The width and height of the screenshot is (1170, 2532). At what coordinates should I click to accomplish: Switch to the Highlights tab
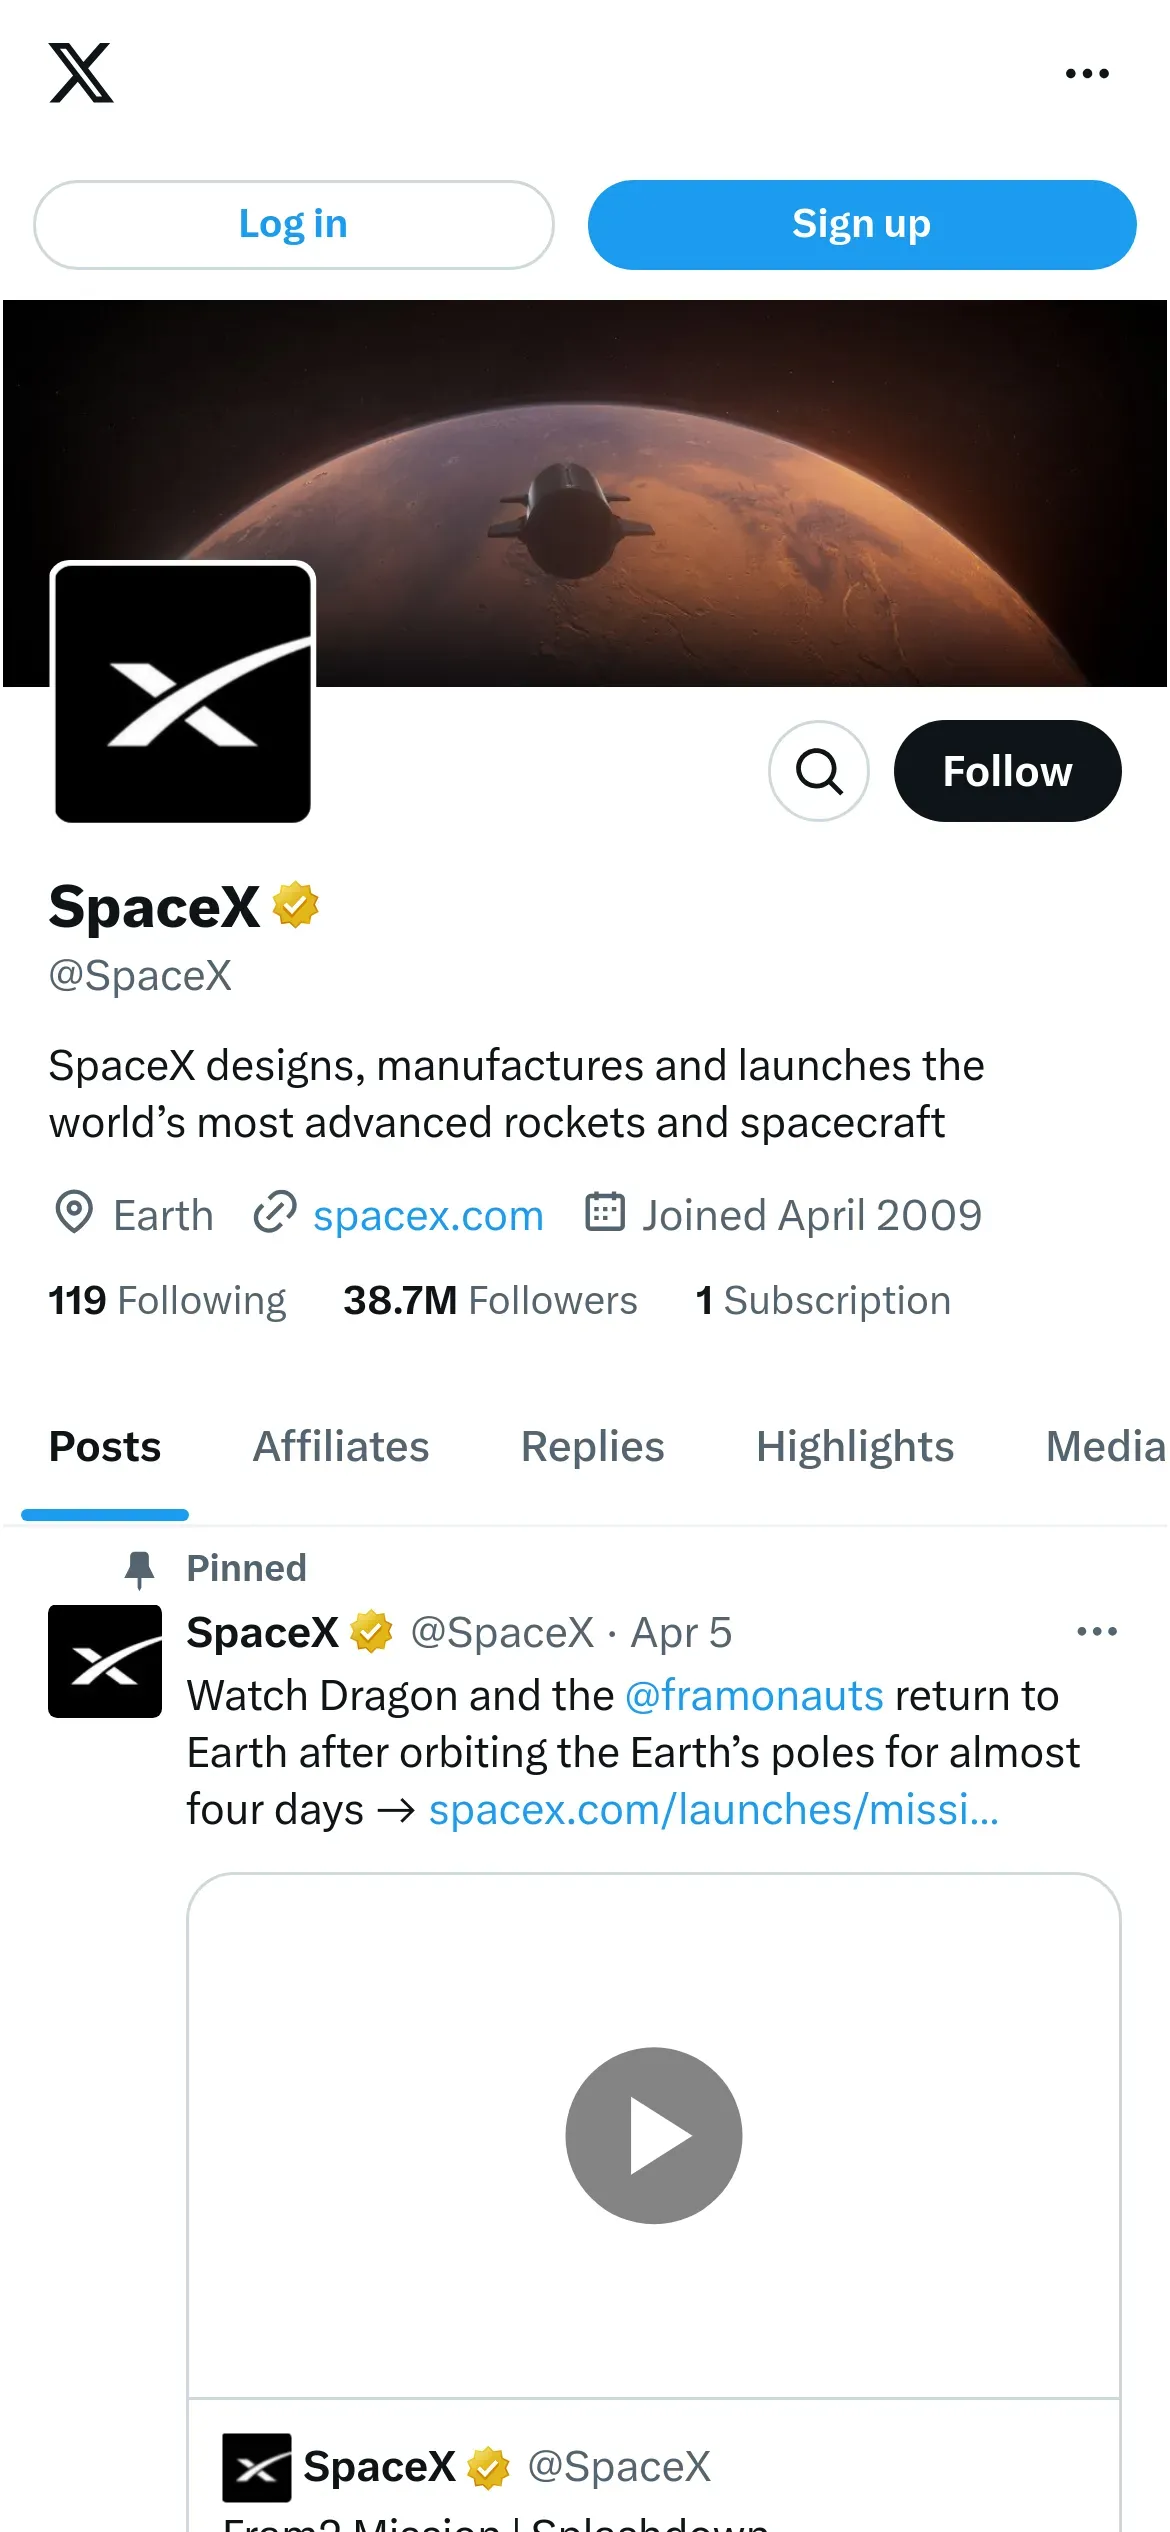point(855,1446)
